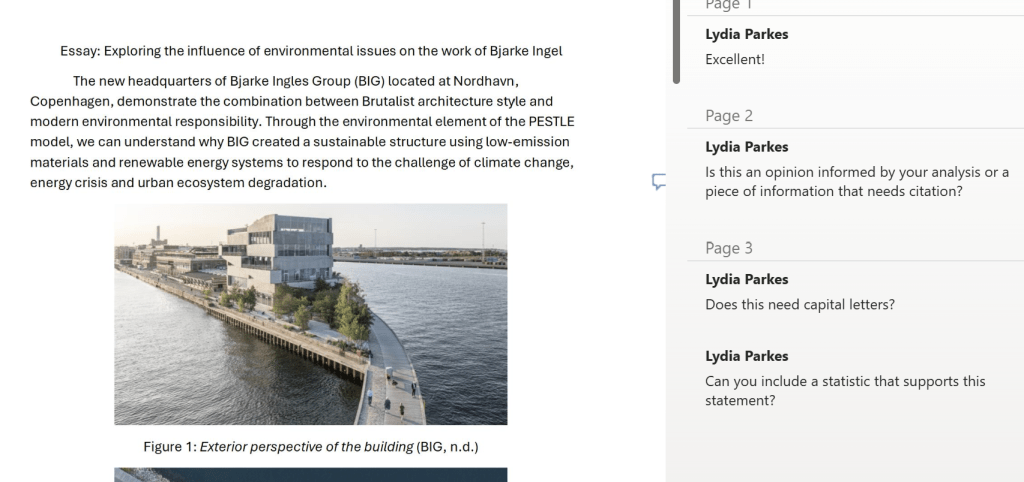
Task: Click Lydia Parkes name above "Excellent!"
Action: (x=746, y=35)
